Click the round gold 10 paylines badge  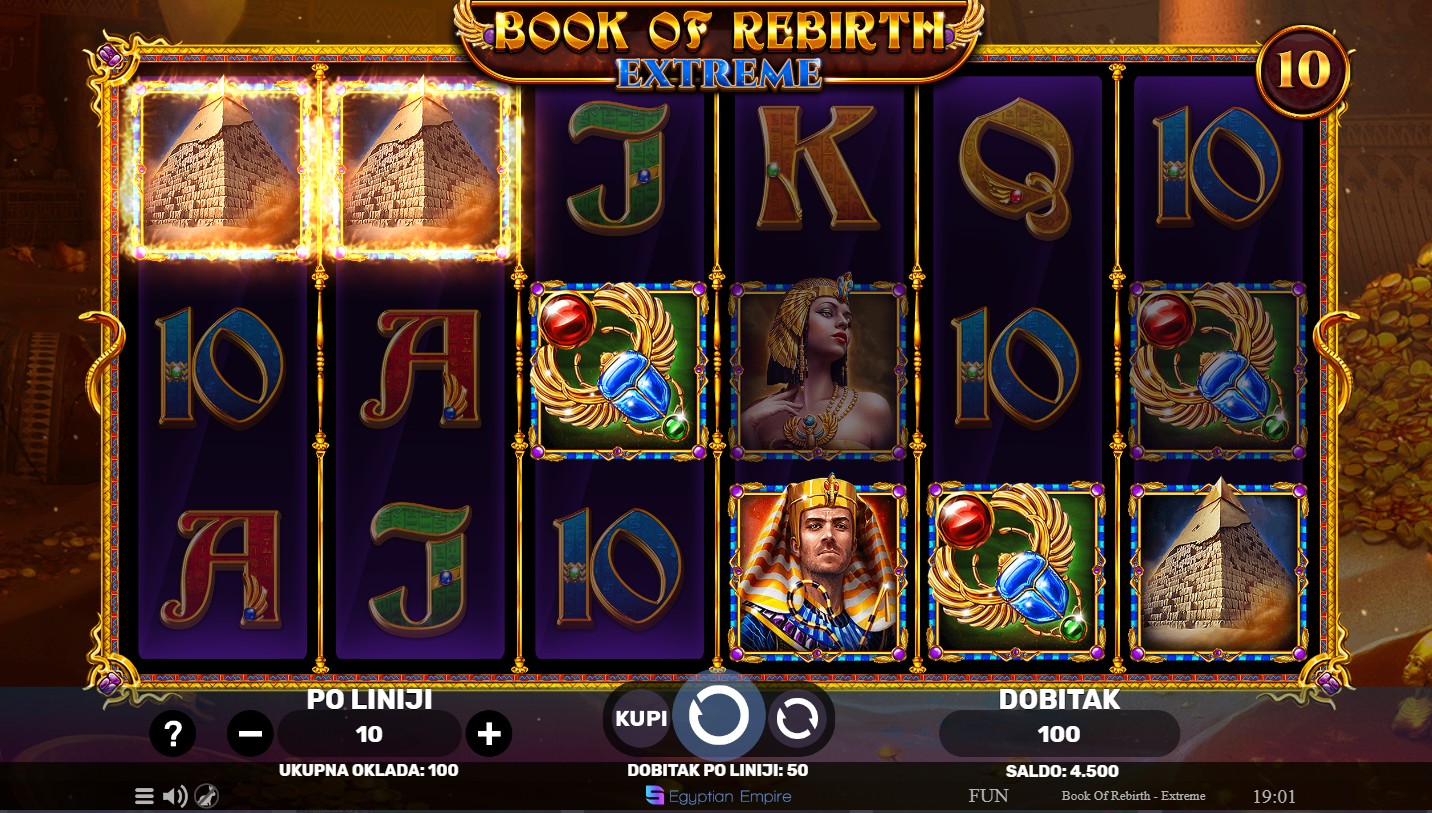(1303, 69)
